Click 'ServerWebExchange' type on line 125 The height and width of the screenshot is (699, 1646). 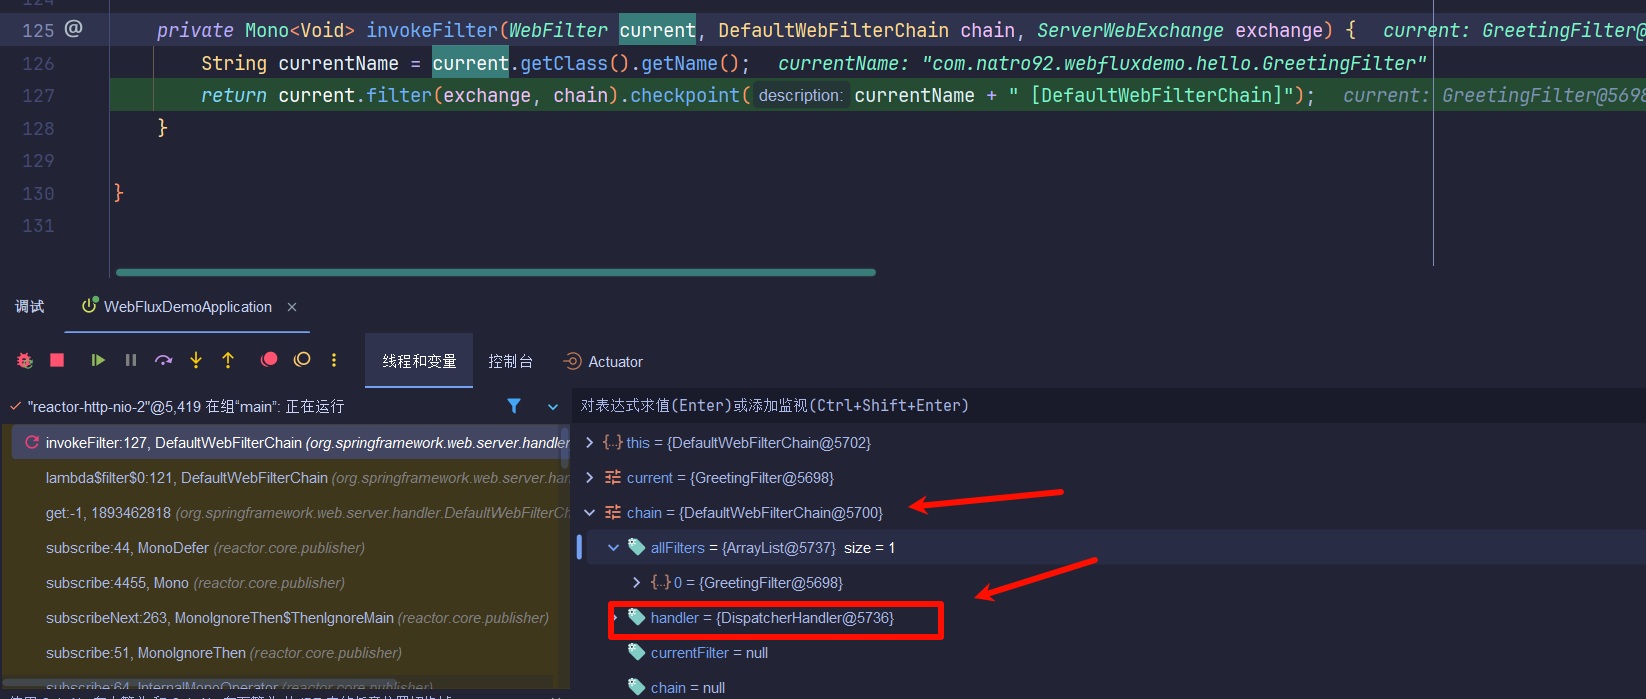pyautogui.click(x=1130, y=30)
